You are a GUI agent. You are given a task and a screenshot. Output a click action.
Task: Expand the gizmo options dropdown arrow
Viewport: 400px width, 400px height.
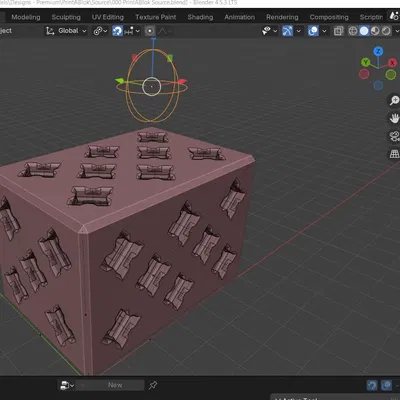click(x=298, y=31)
